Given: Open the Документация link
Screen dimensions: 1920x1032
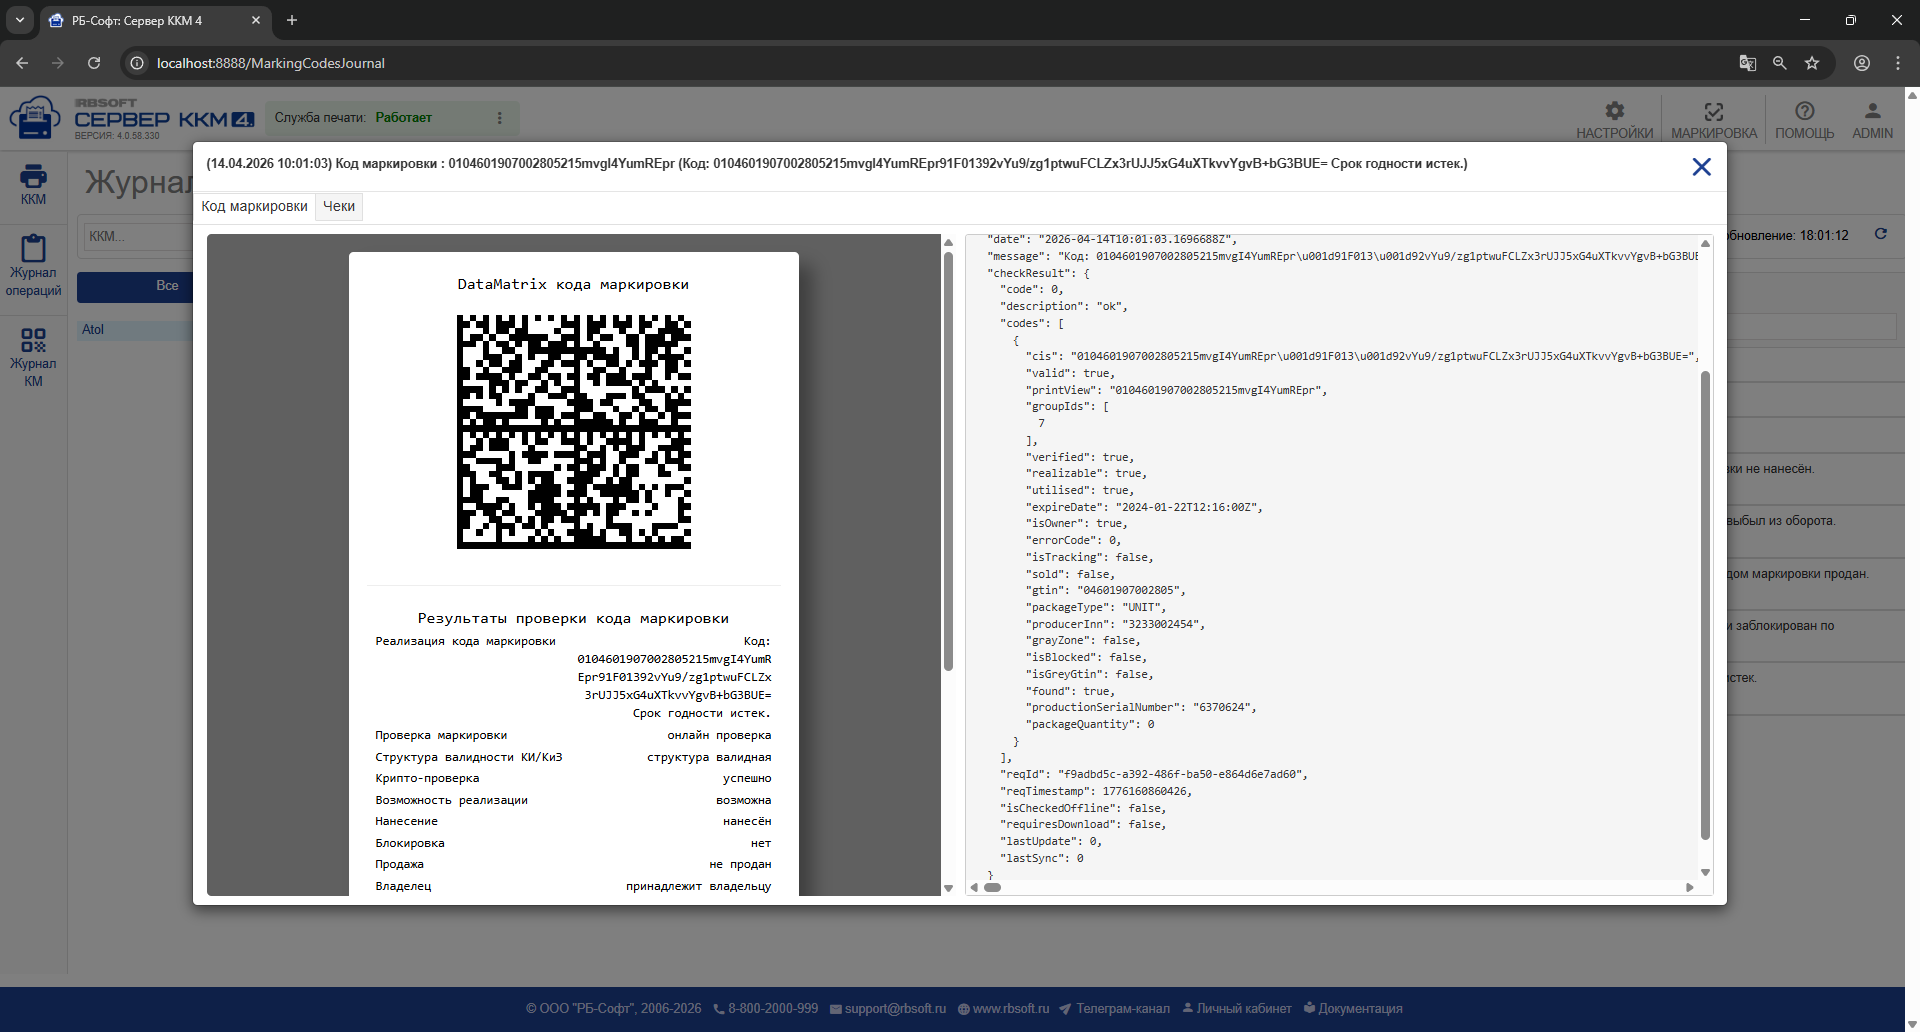Looking at the screenshot, I should pyautogui.click(x=1352, y=1008).
